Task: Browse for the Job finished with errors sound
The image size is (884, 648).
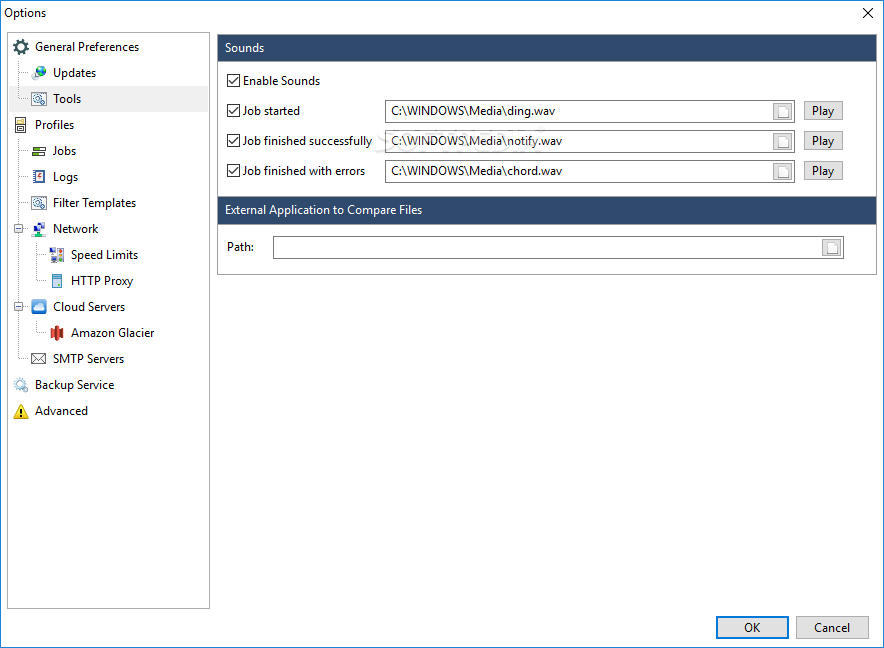Action: click(x=783, y=171)
